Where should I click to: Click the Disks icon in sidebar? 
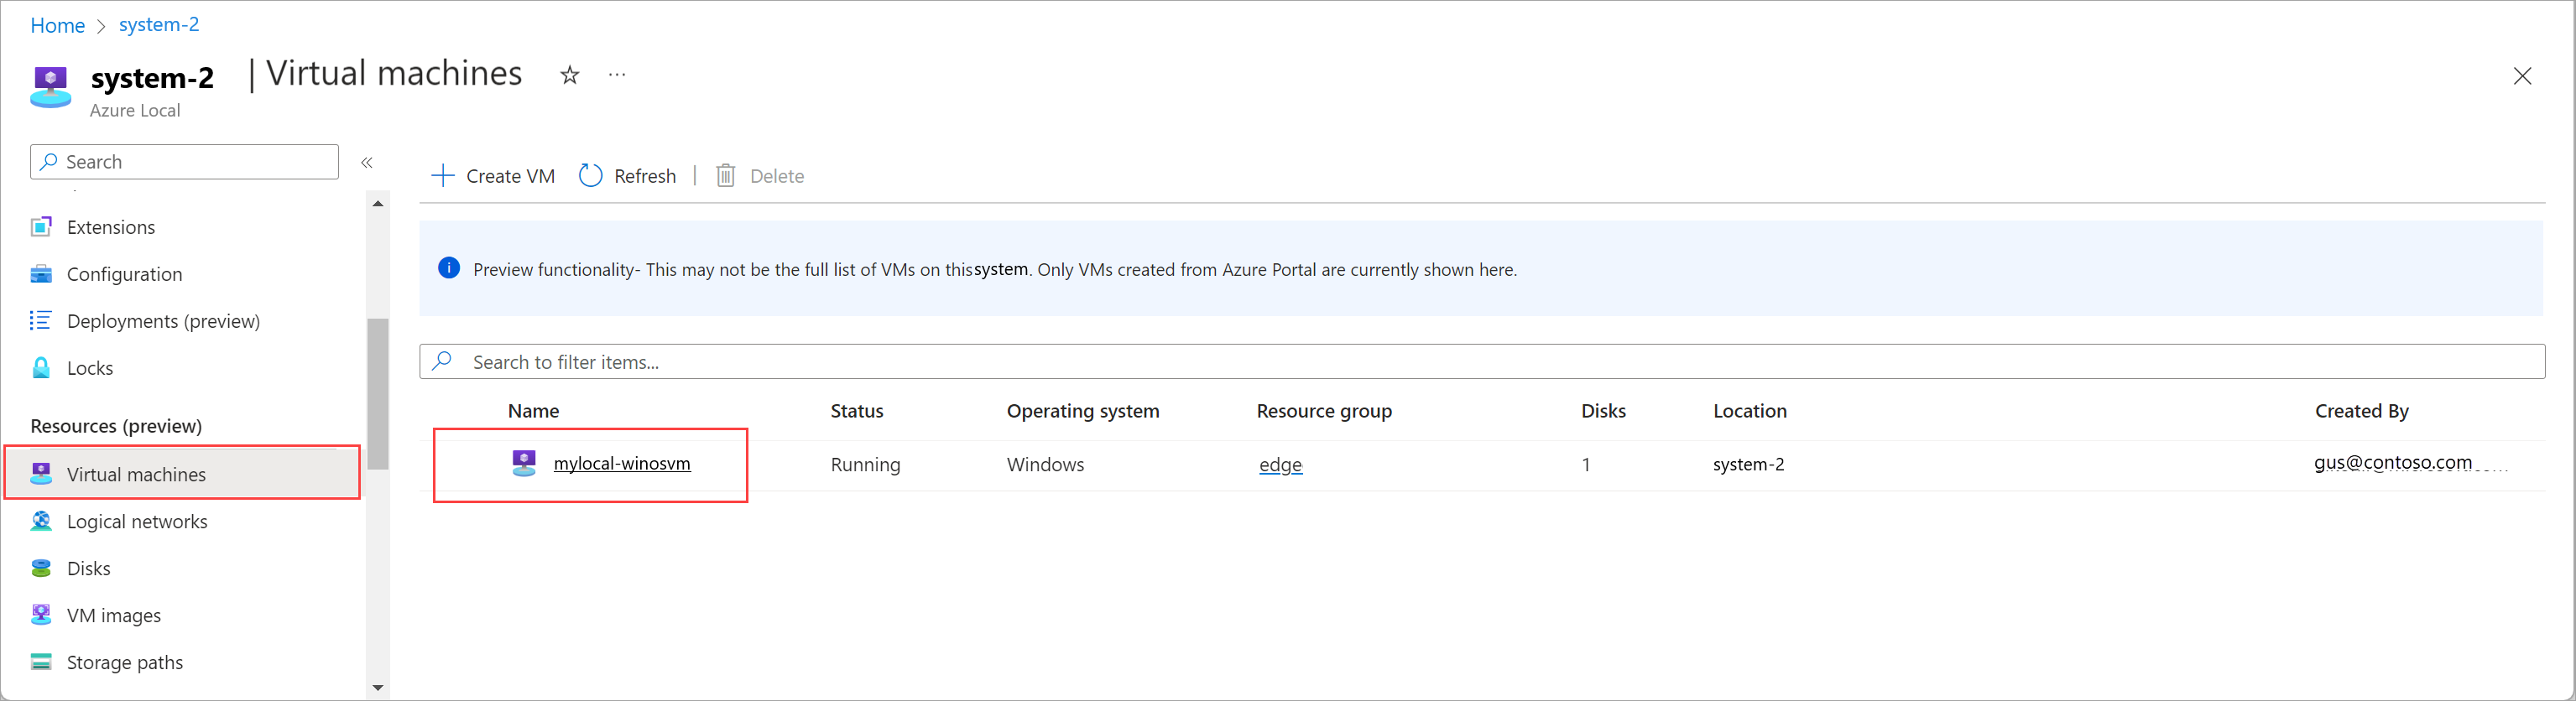point(41,568)
